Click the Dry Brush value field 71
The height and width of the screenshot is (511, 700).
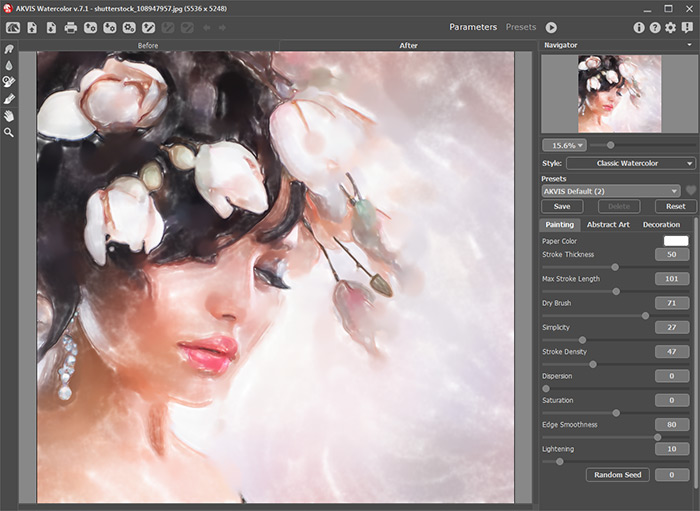[x=672, y=303]
